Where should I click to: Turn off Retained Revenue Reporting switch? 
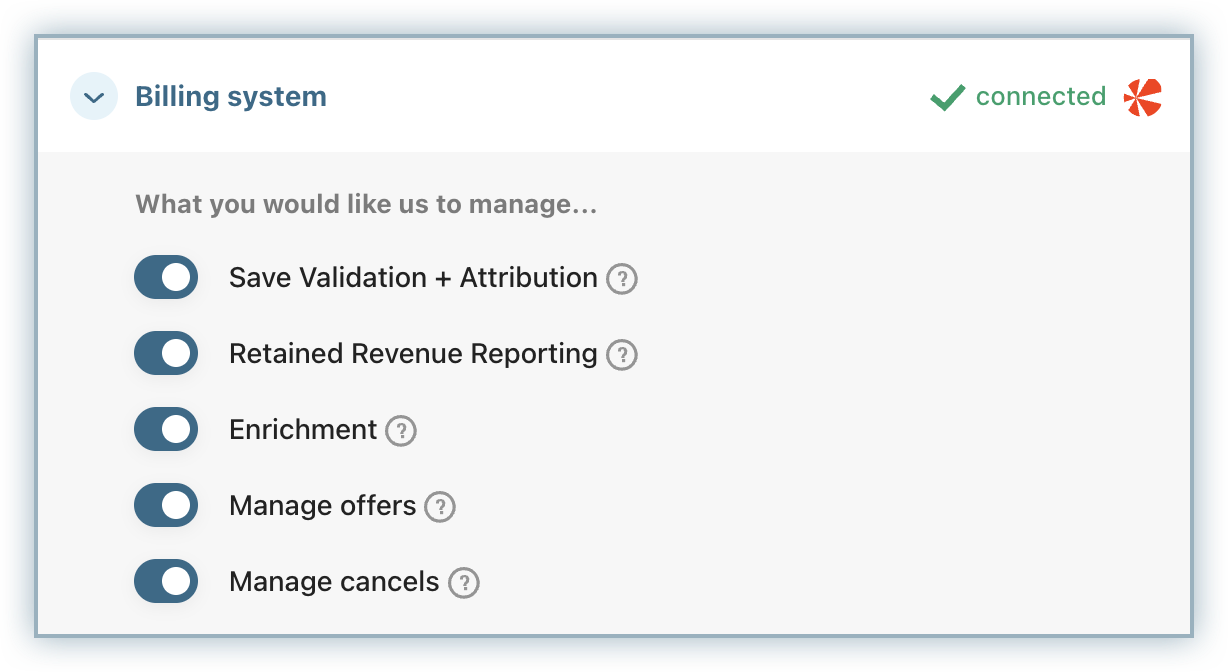click(166, 353)
